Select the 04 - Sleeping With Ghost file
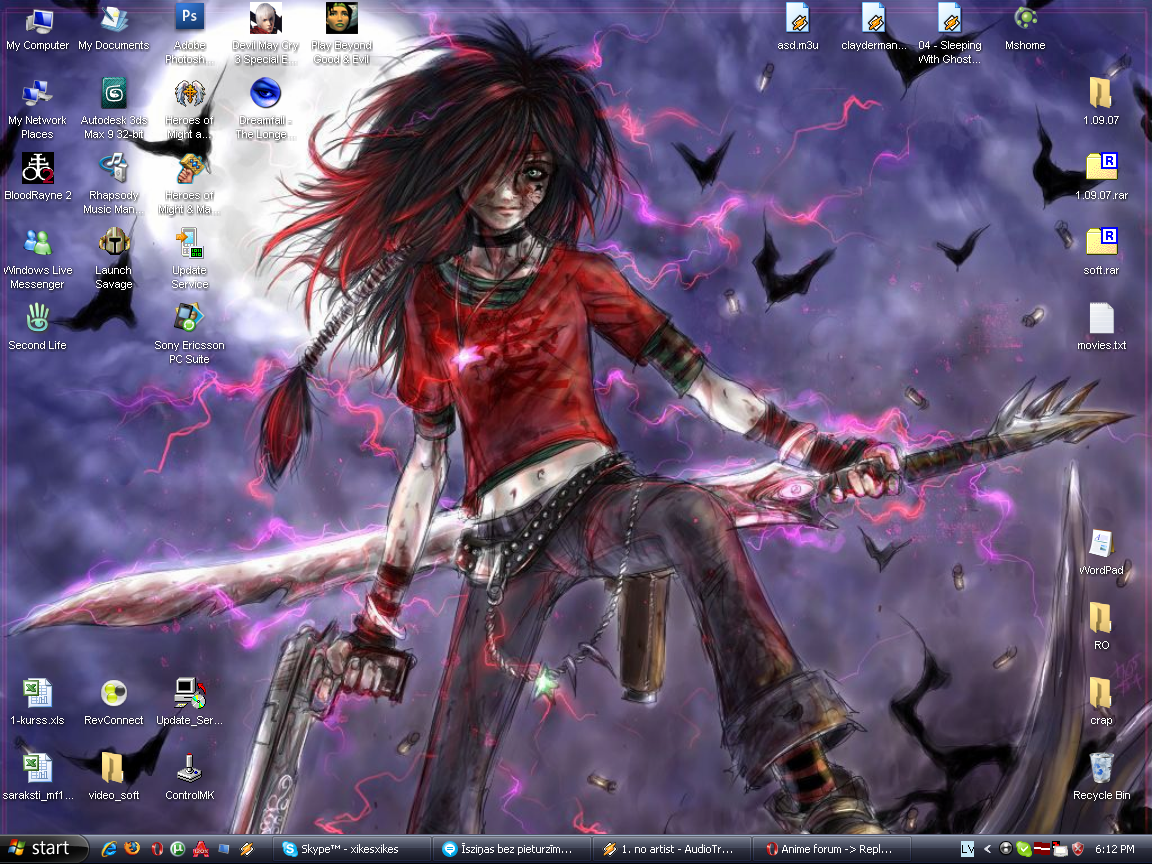1152x864 pixels. [x=949, y=34]
